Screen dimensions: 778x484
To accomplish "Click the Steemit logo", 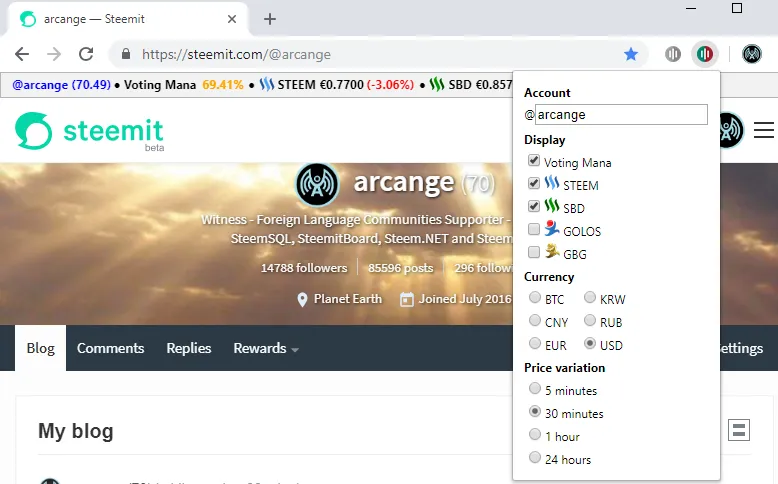I will click(89, 131).
